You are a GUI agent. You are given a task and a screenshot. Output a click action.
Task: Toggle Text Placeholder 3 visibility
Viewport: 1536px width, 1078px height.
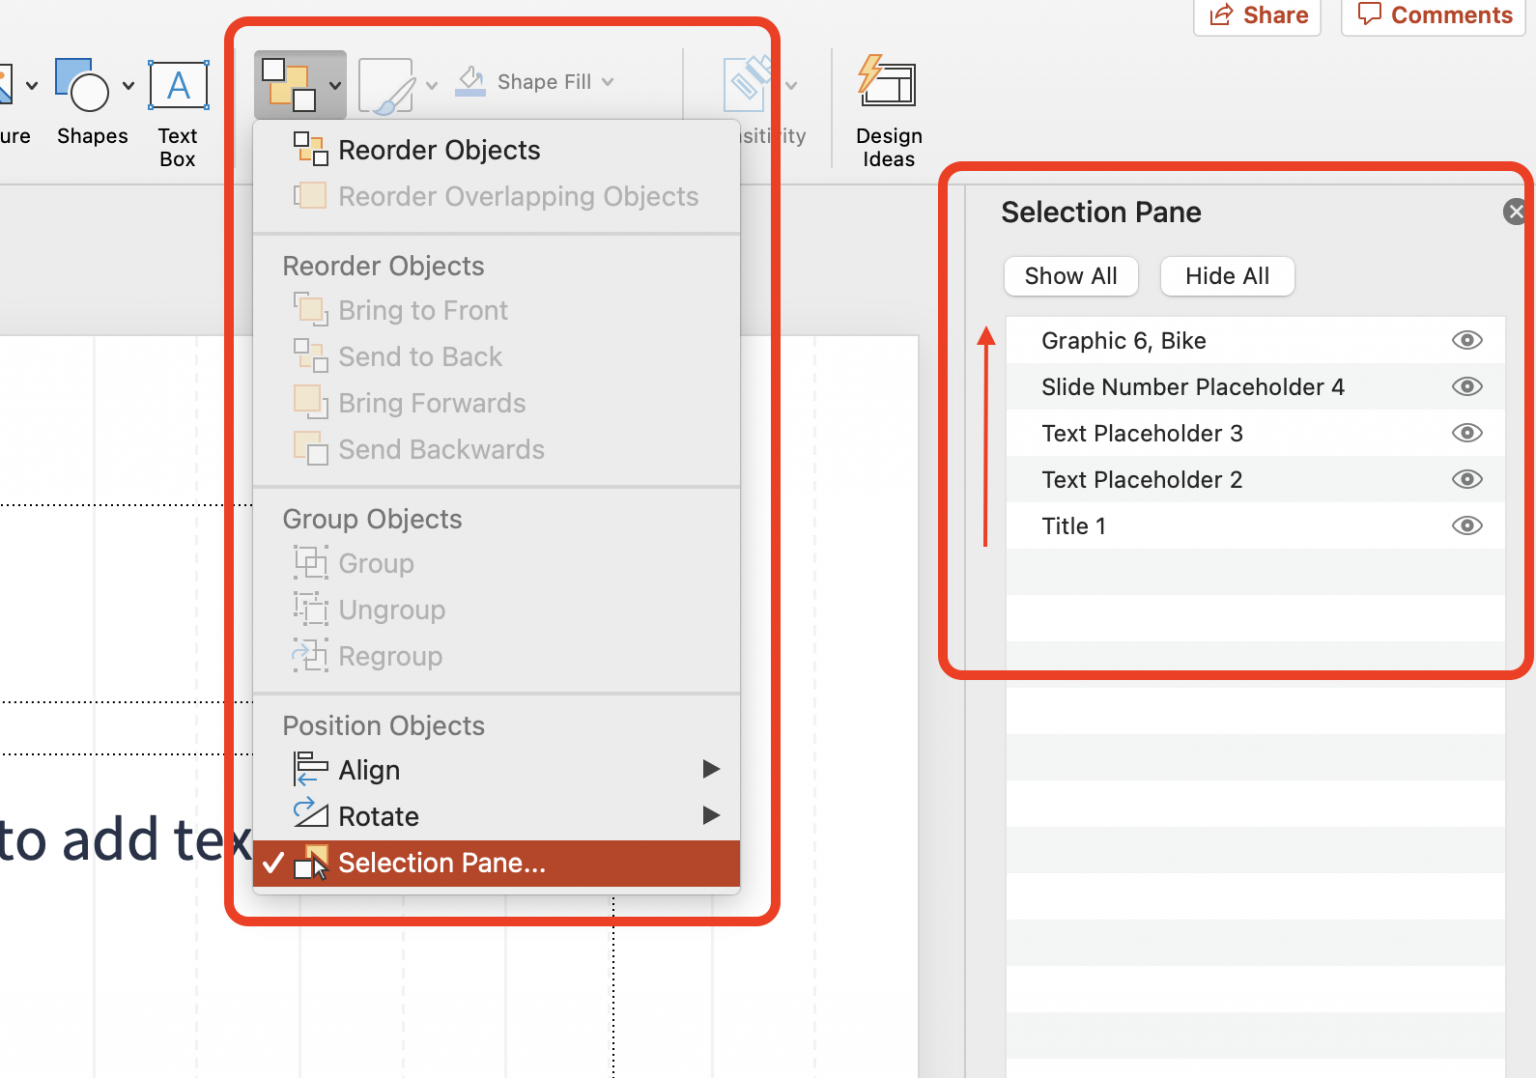(1466, 433)
